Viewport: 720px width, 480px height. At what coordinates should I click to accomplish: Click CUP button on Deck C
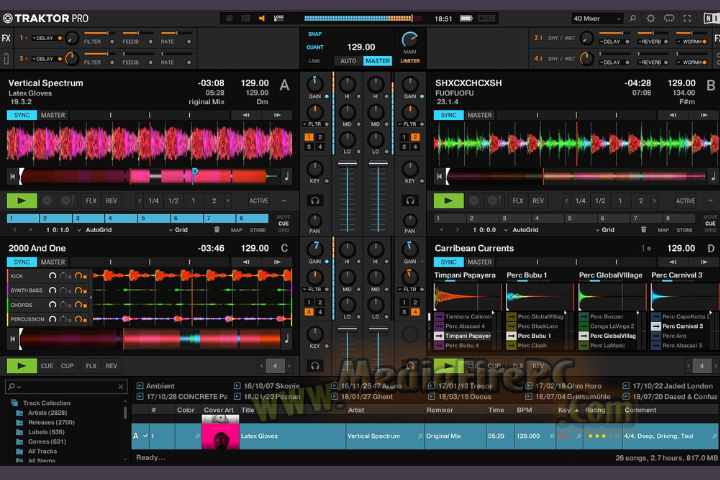click(67, 366)
